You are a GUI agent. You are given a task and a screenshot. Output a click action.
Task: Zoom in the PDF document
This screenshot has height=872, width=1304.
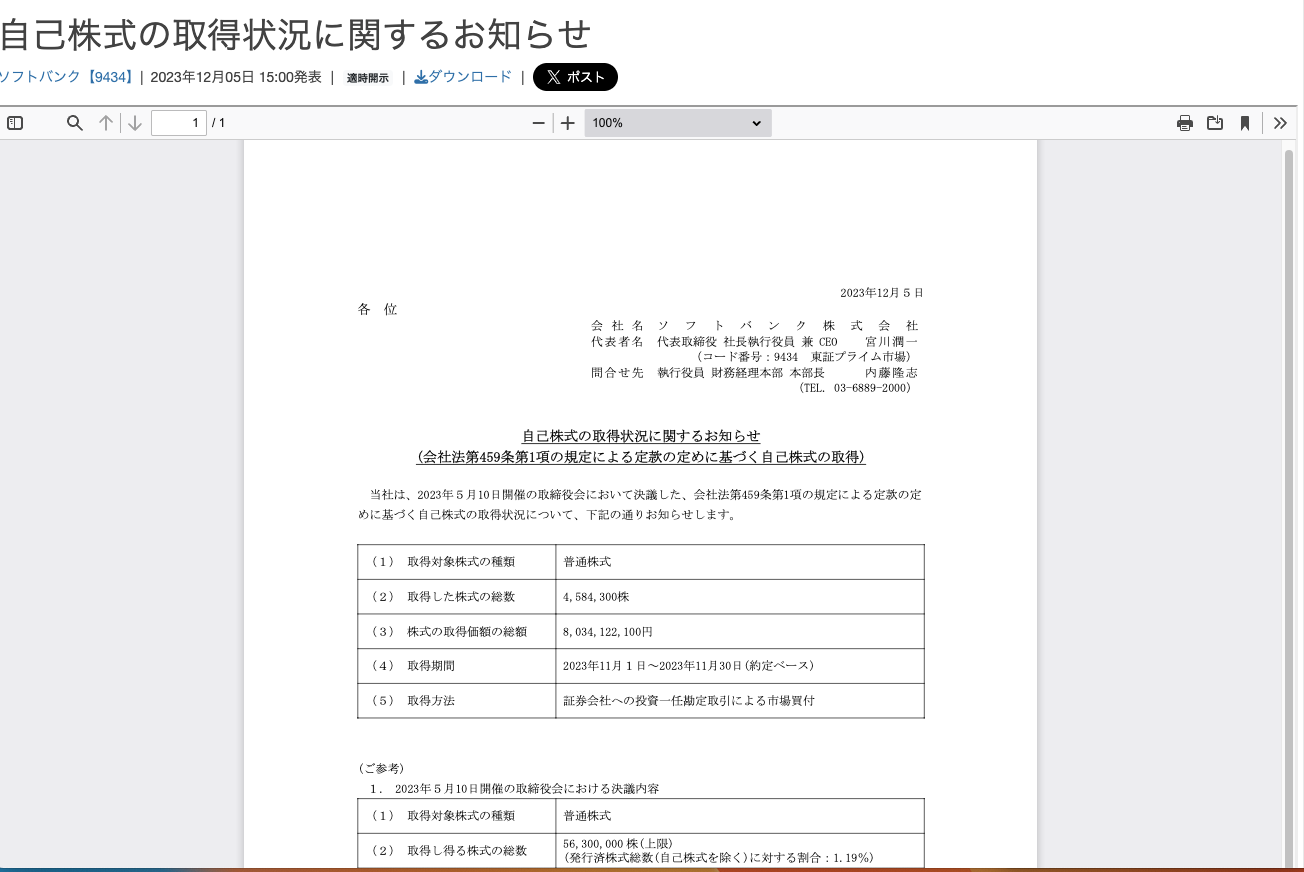click(568, 123)
